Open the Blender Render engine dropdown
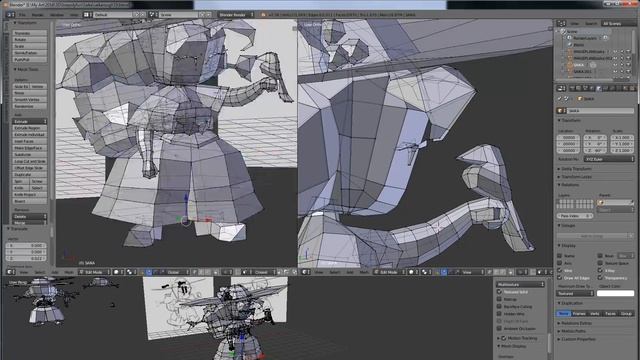This screenshot has width=640, height=360. [236, 15]
